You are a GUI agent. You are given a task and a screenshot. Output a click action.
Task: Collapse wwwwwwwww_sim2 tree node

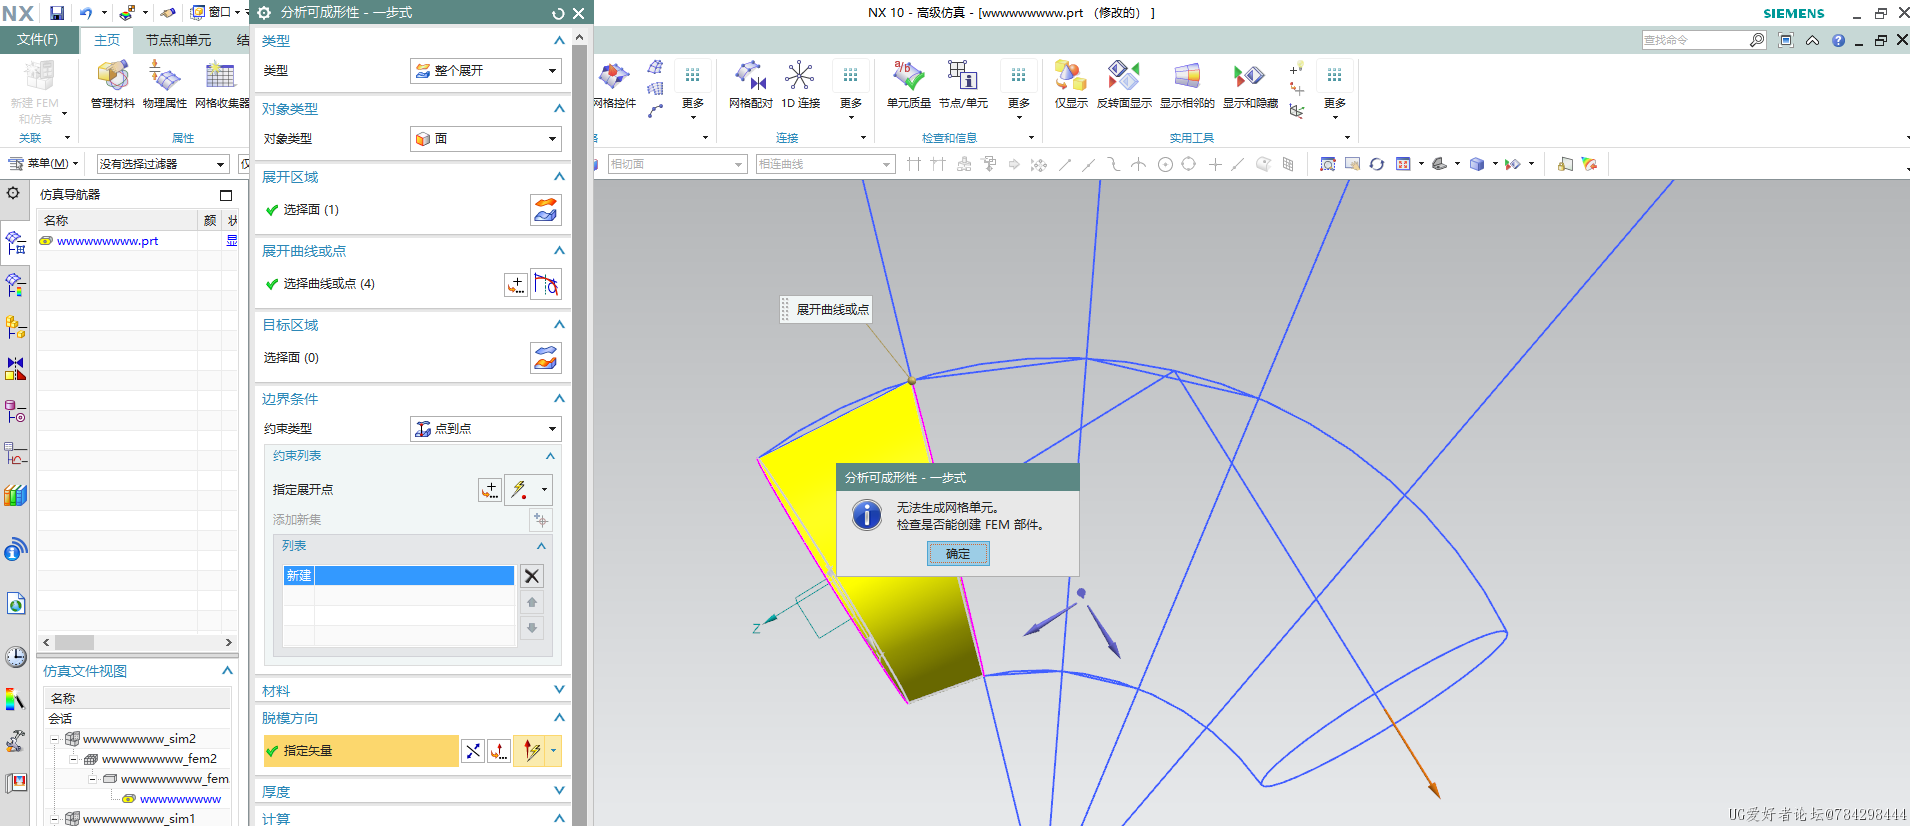[x=55, y=739]
